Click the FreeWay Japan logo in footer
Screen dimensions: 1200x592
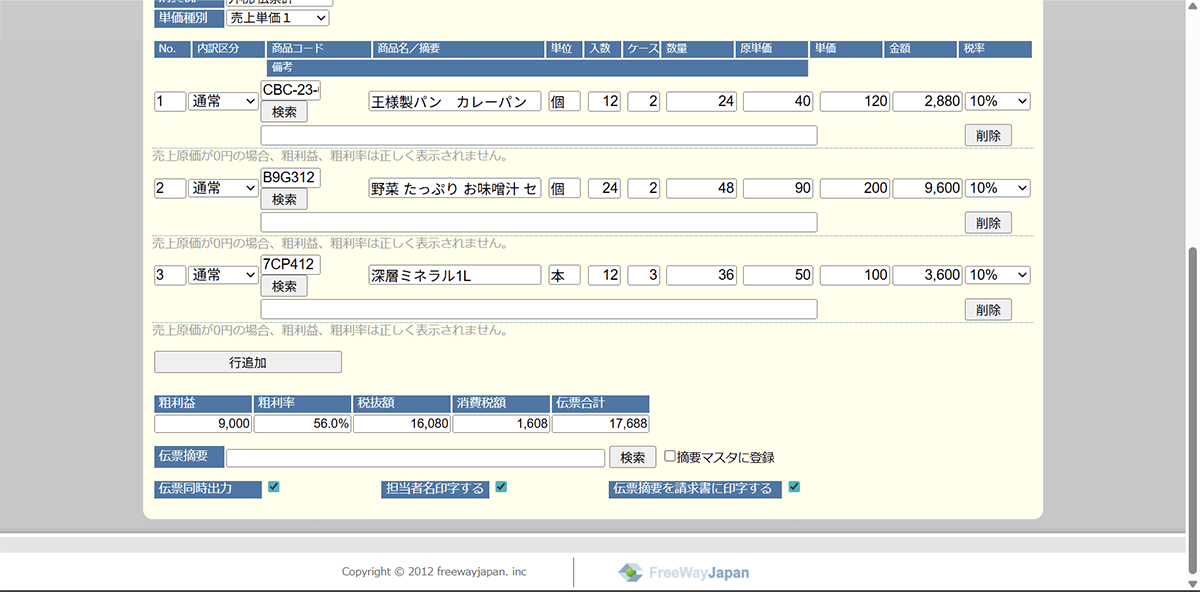pos(684,572)
